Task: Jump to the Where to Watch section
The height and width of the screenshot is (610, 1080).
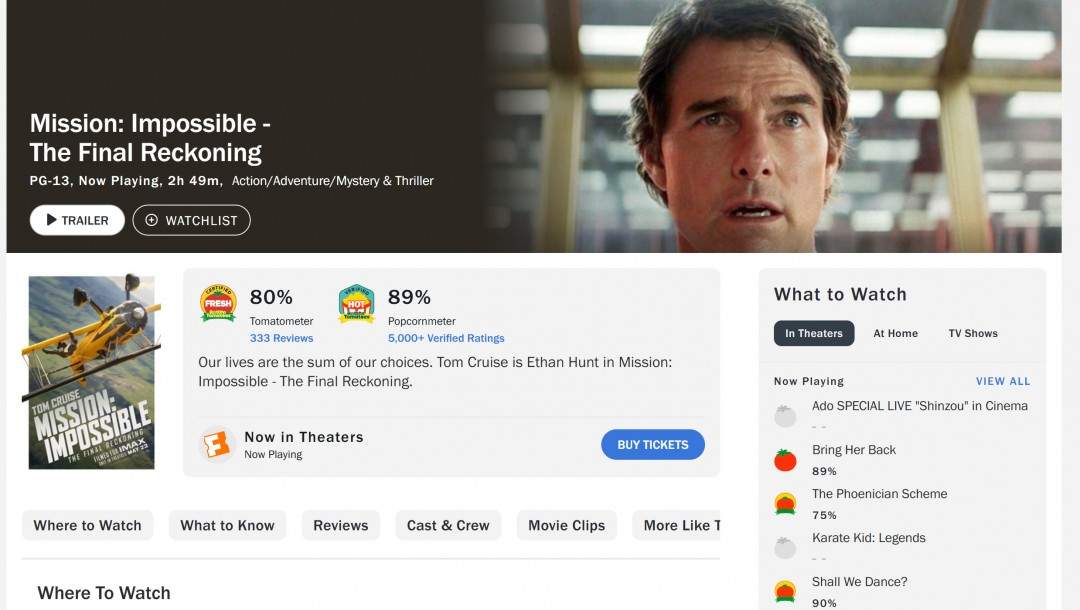Action: (x=87, y=525)
